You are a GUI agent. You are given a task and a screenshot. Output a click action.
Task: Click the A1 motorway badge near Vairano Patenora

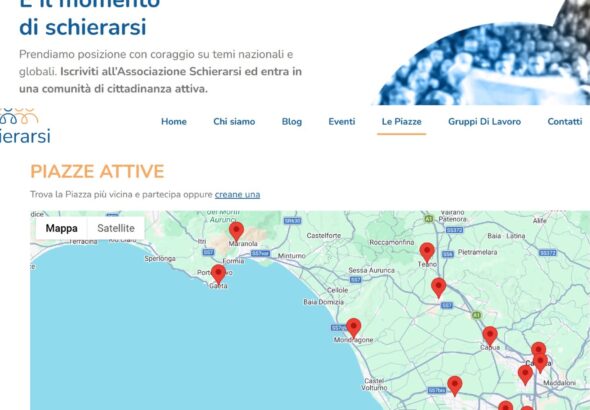[x=429, y=219]
